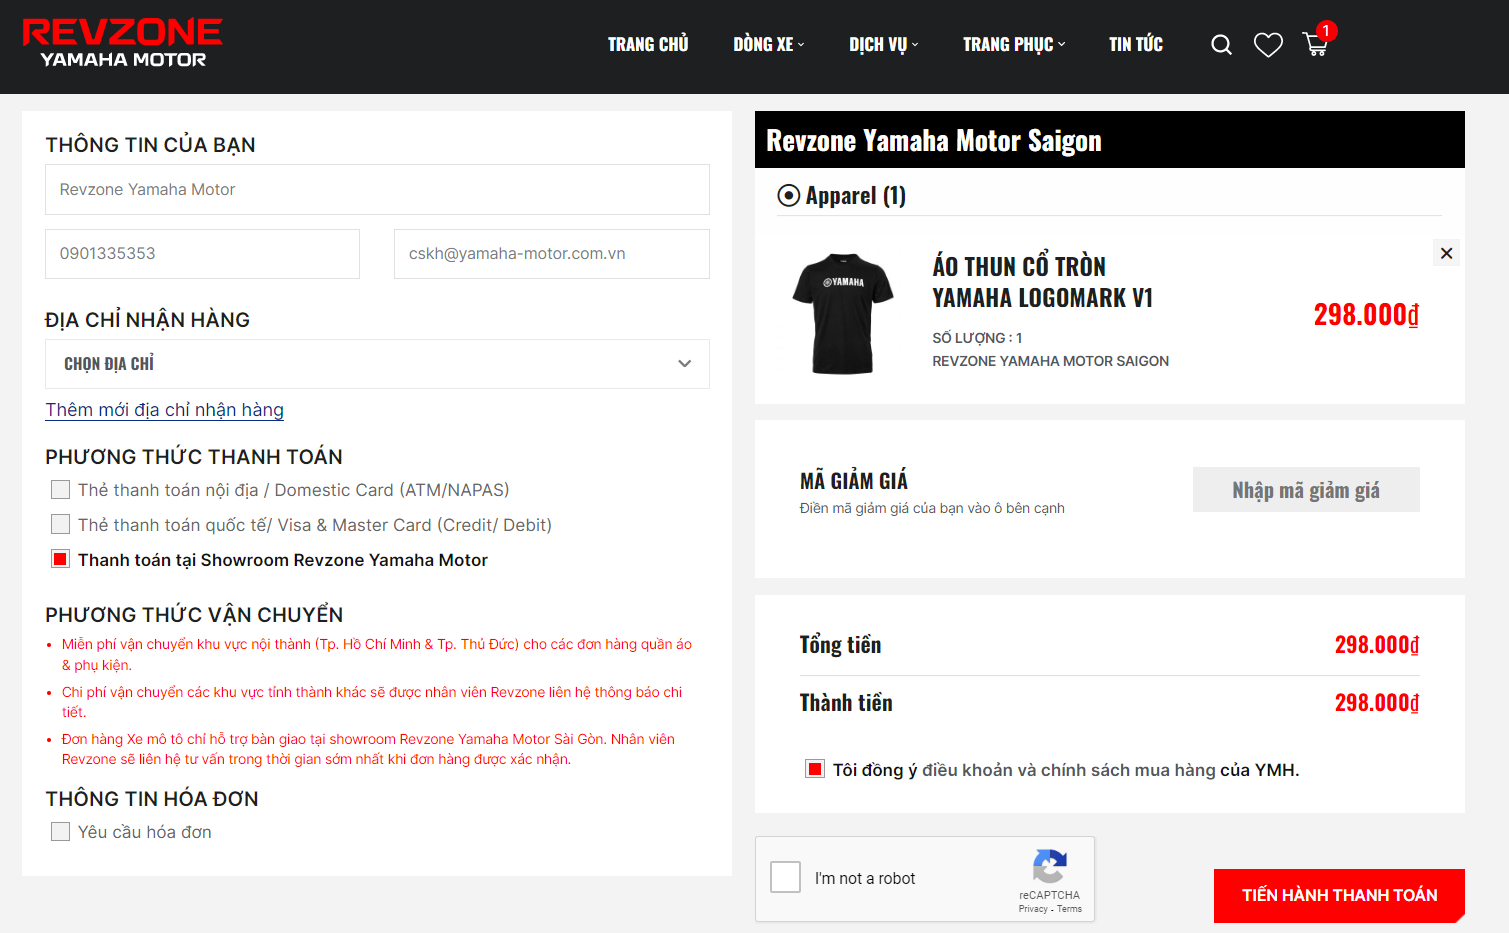The height and width of the screenshot is (933, 1509).
Task: Go to Trang chủ page
Action: pos(648,45)
